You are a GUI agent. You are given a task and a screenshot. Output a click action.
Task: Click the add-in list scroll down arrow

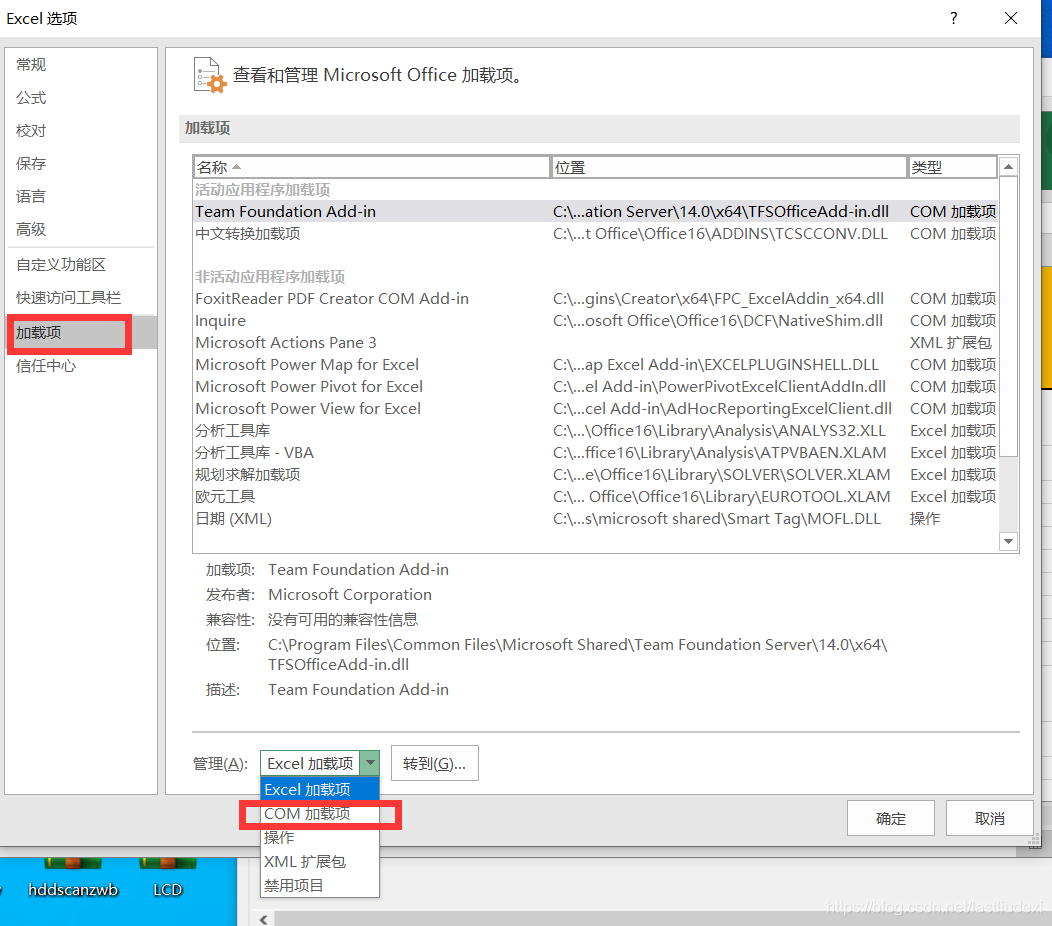(x=1008, y=541)
